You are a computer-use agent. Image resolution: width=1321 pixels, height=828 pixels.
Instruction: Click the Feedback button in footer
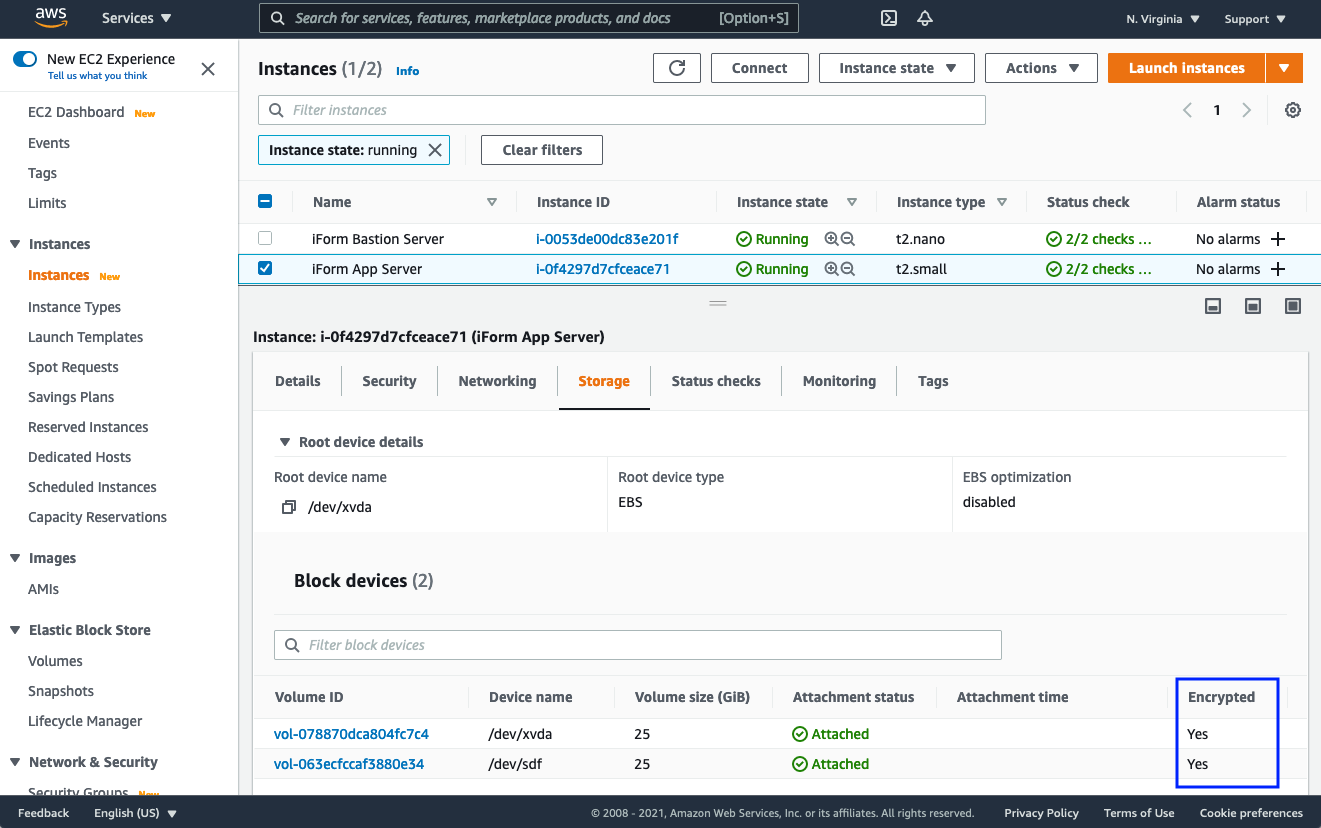coord(43,813)
